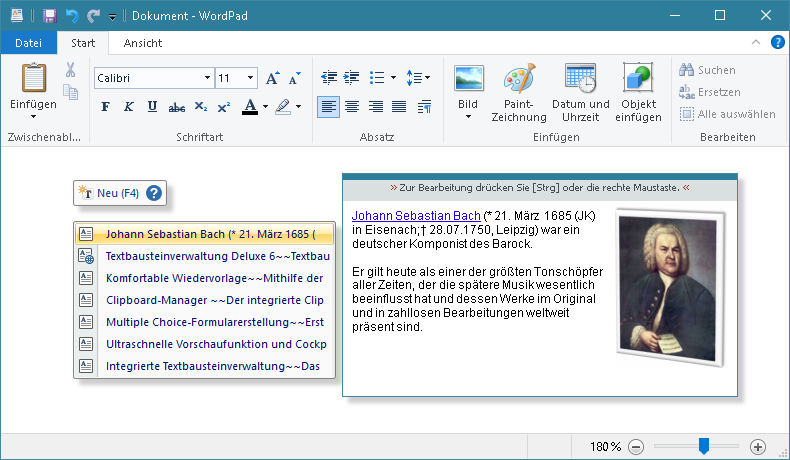Toggle italic text formatting

pyautogui.click(x=129, y=107)
